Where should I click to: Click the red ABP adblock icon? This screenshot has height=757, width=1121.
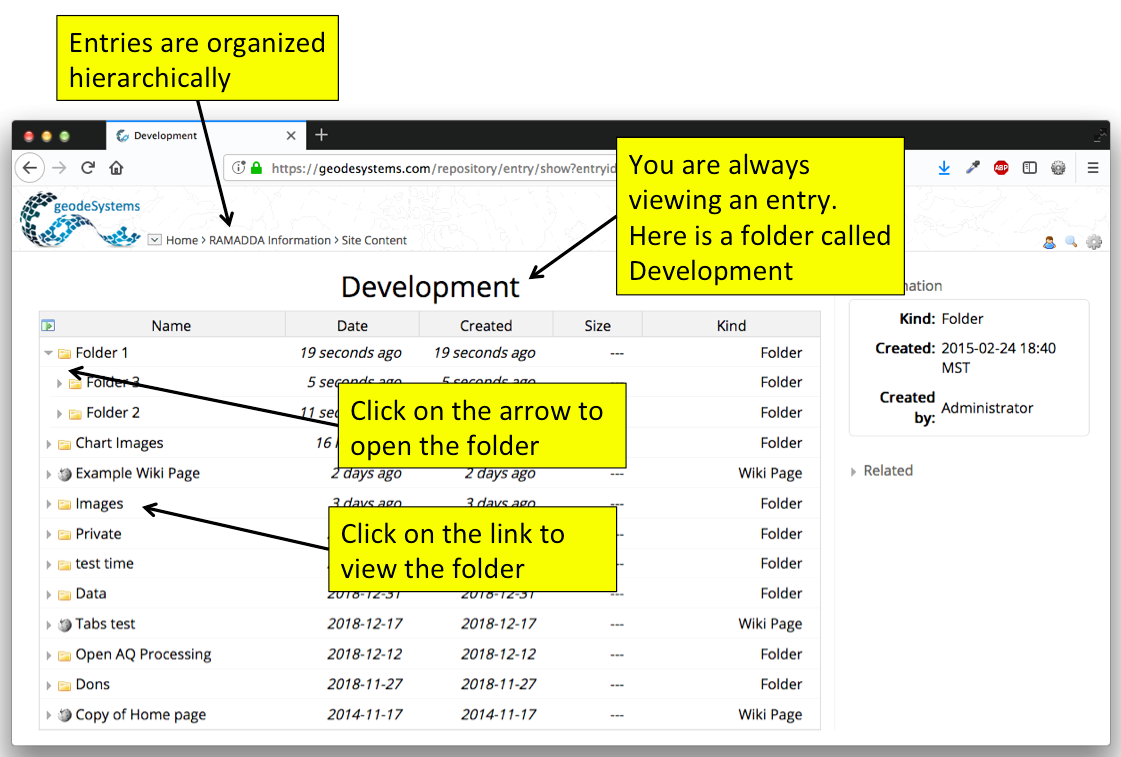[x=1001, y=168]
